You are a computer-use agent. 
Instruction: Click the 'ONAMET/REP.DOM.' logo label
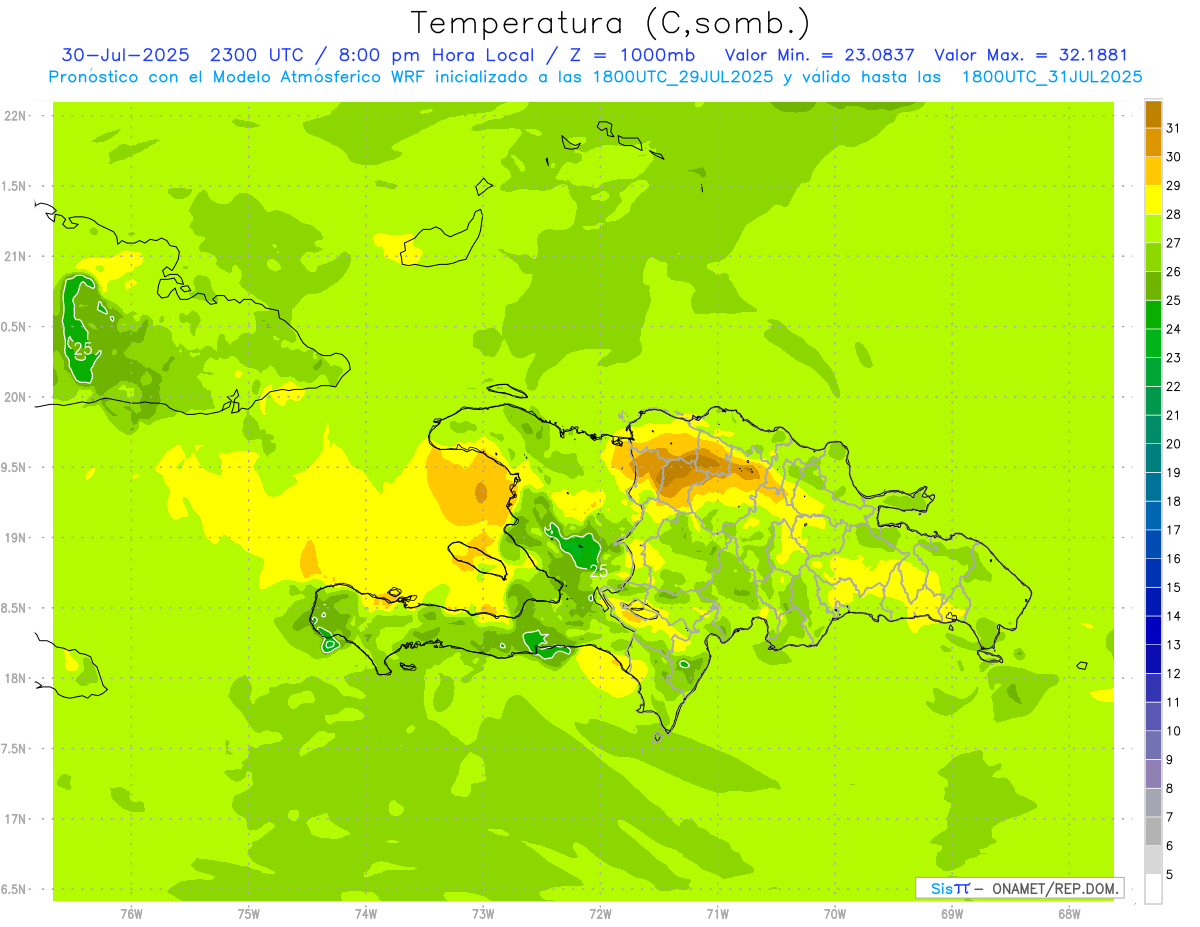pyautogui.click(x=1055, y=888)
